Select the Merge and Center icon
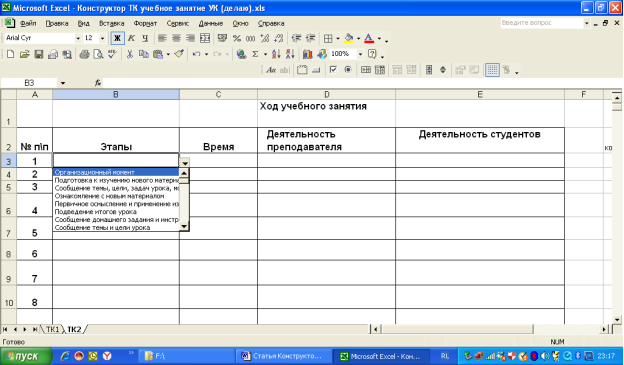The width and height of the screenshot is (624, 365). pos(205,38)
